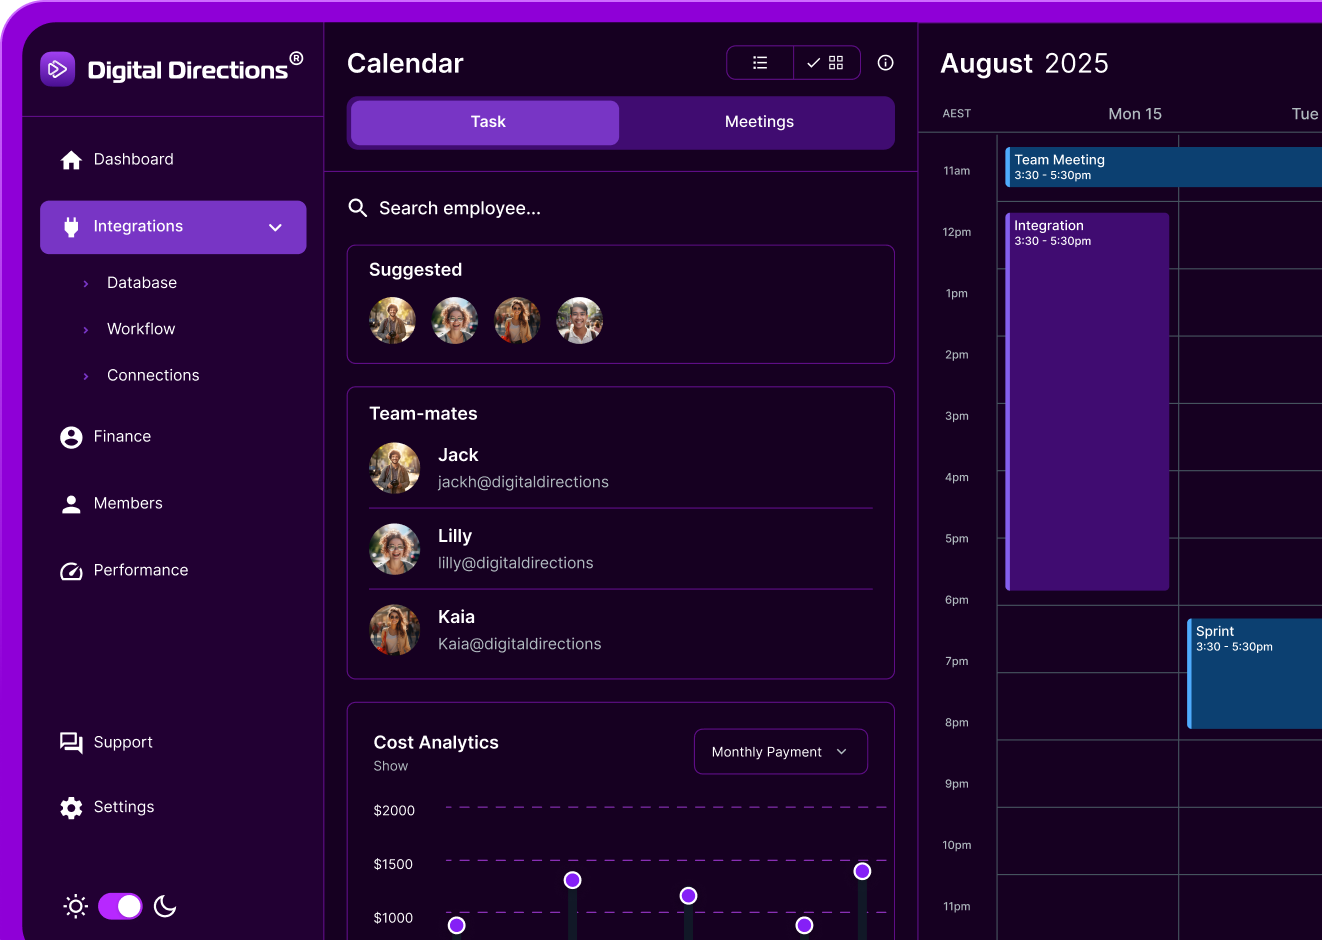Open the Monthly Payment dropdown
Image resolution: width=1322 pixels, height=940 pixels.
(781, 752)
